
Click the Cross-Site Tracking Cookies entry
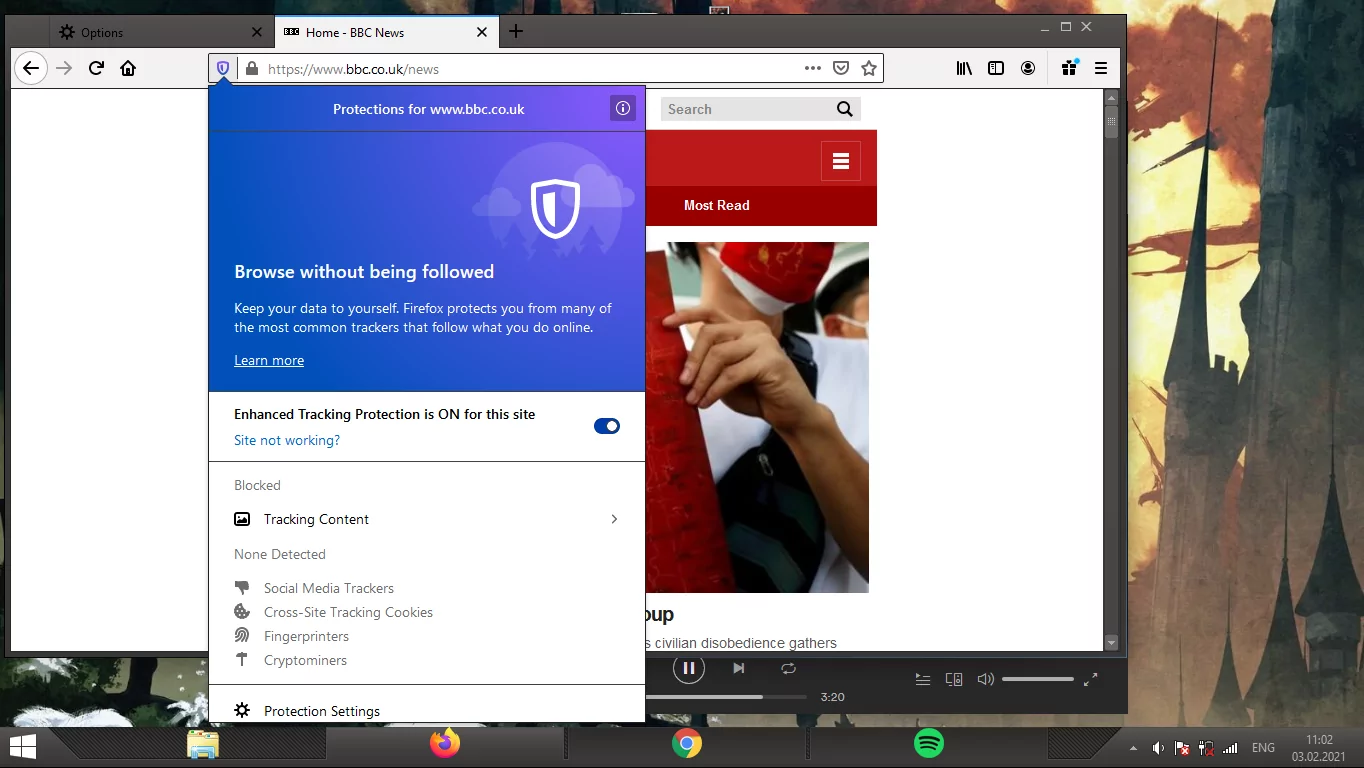(x=348, y=612)
